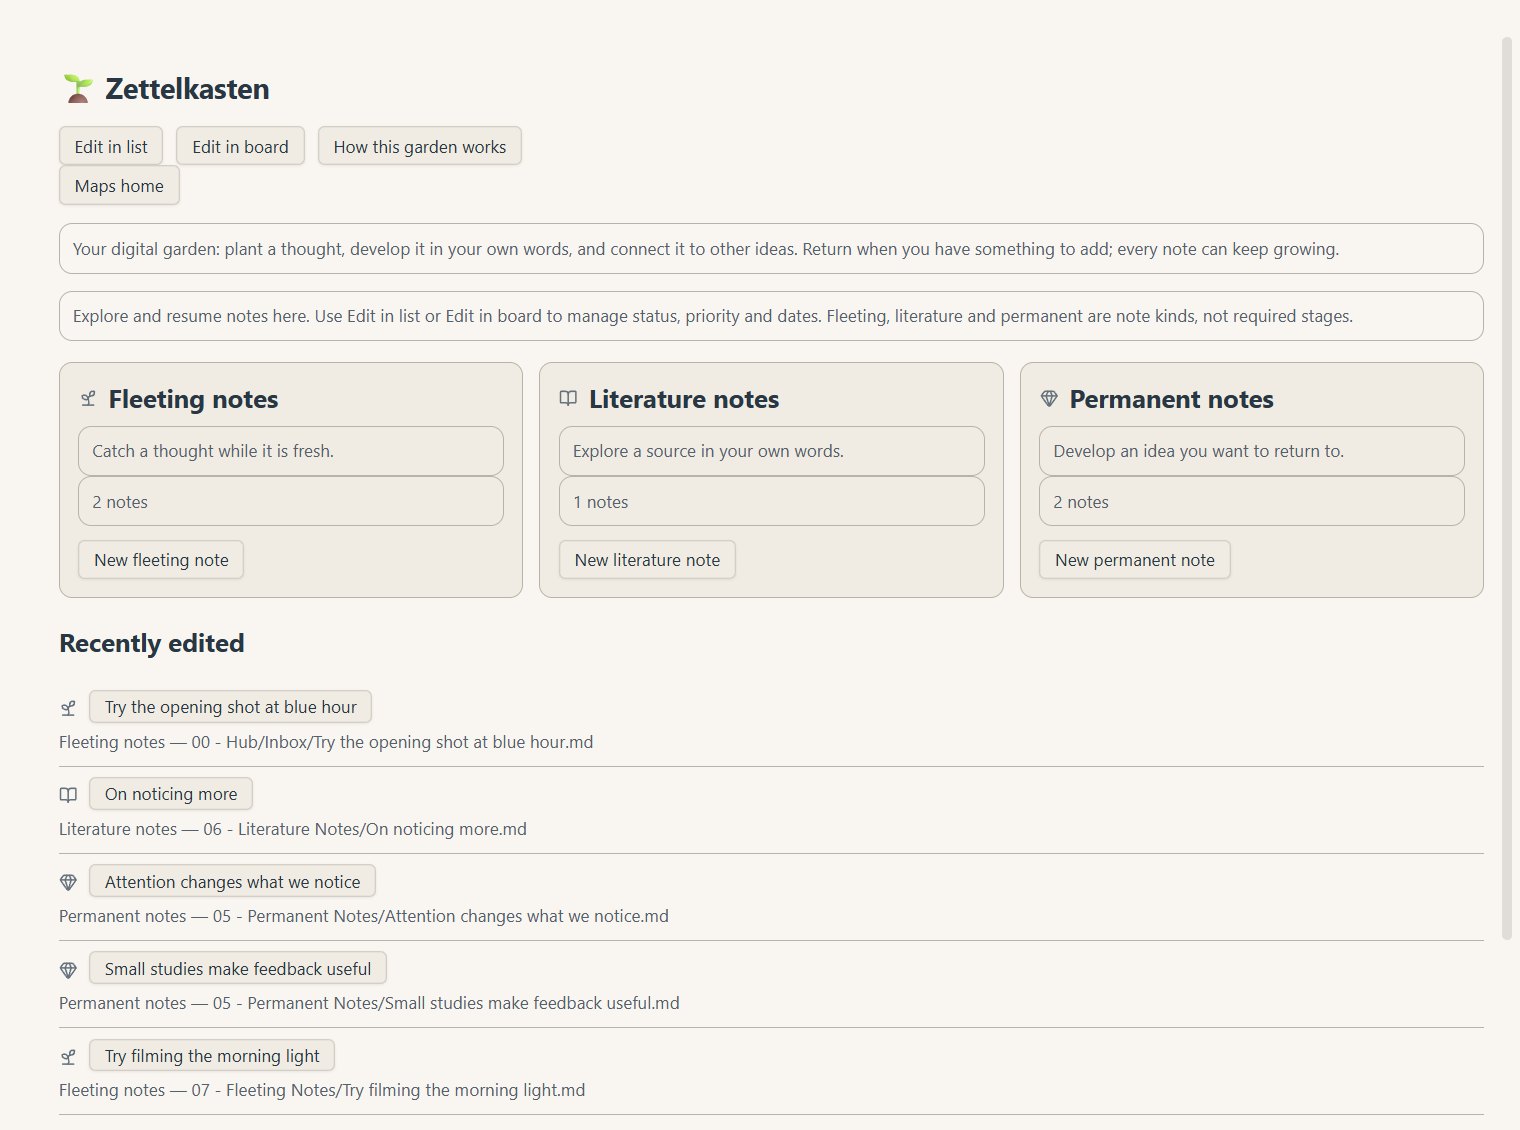This screenshot has width=1520, height=1130.
Task: Click path '00 - Hub/Inbox/Try the opening shot at blue hour.md'
Action: click(x=392, y=742)
